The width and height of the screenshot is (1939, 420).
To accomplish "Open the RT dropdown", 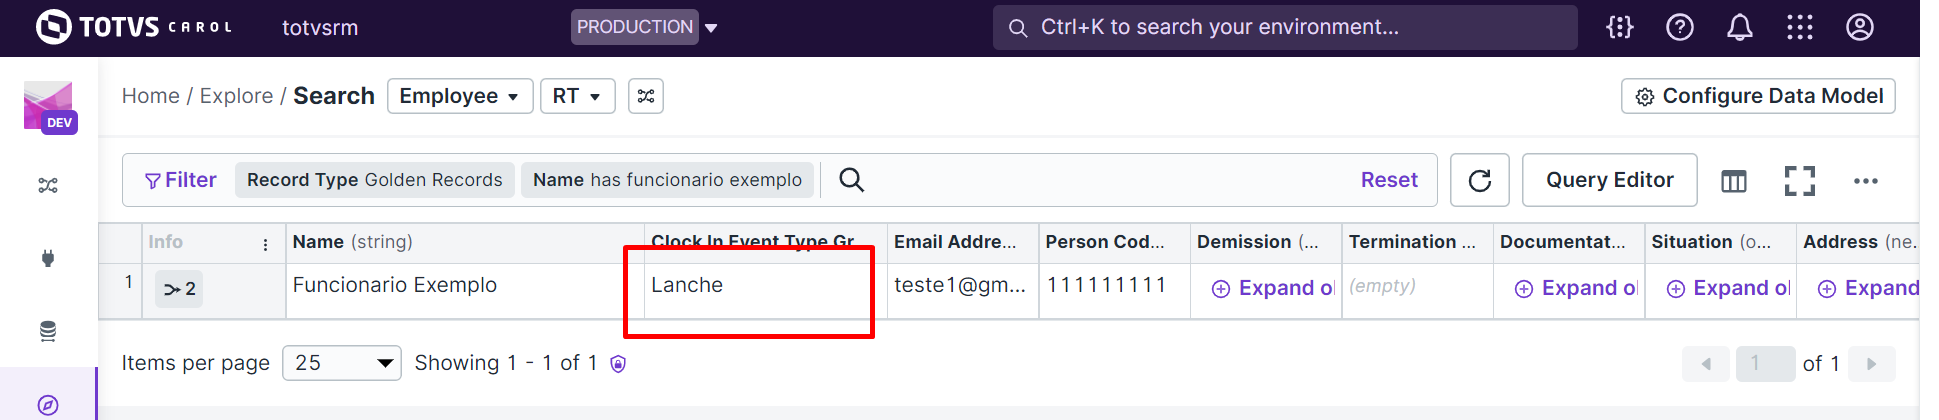I will 577,96.
